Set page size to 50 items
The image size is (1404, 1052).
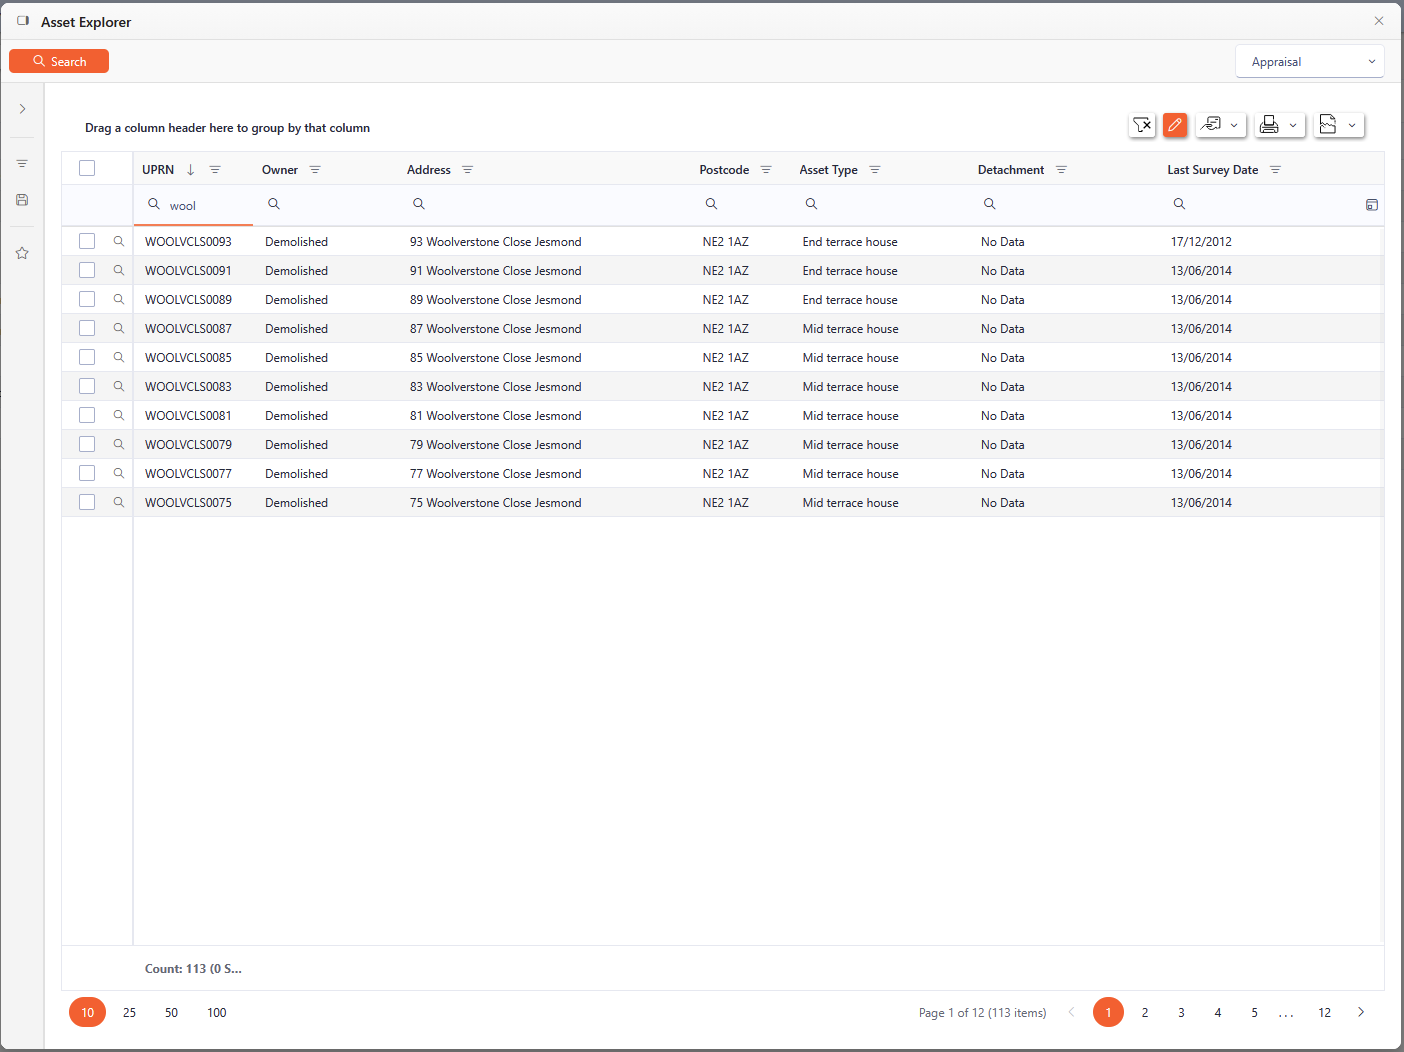tap(171, 1013)
